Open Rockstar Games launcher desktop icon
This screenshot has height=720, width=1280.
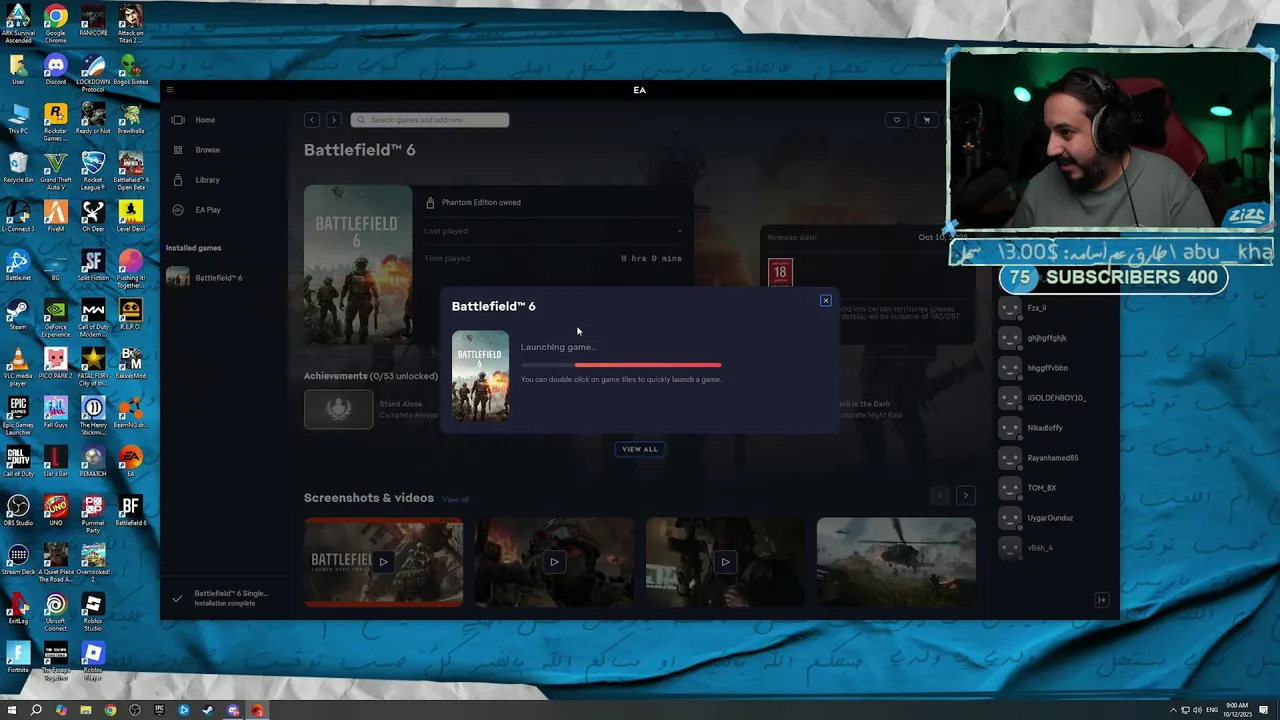point(56,122)
